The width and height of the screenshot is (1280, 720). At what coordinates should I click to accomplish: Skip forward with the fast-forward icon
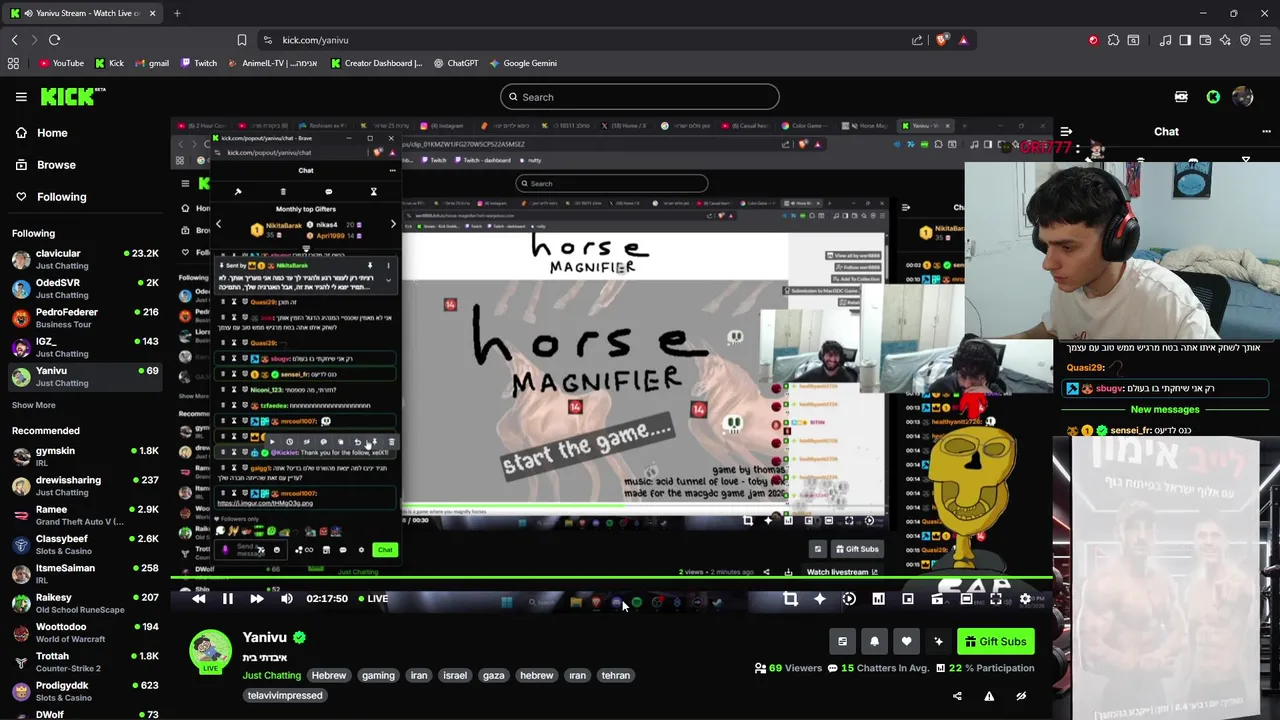(256, 599)
